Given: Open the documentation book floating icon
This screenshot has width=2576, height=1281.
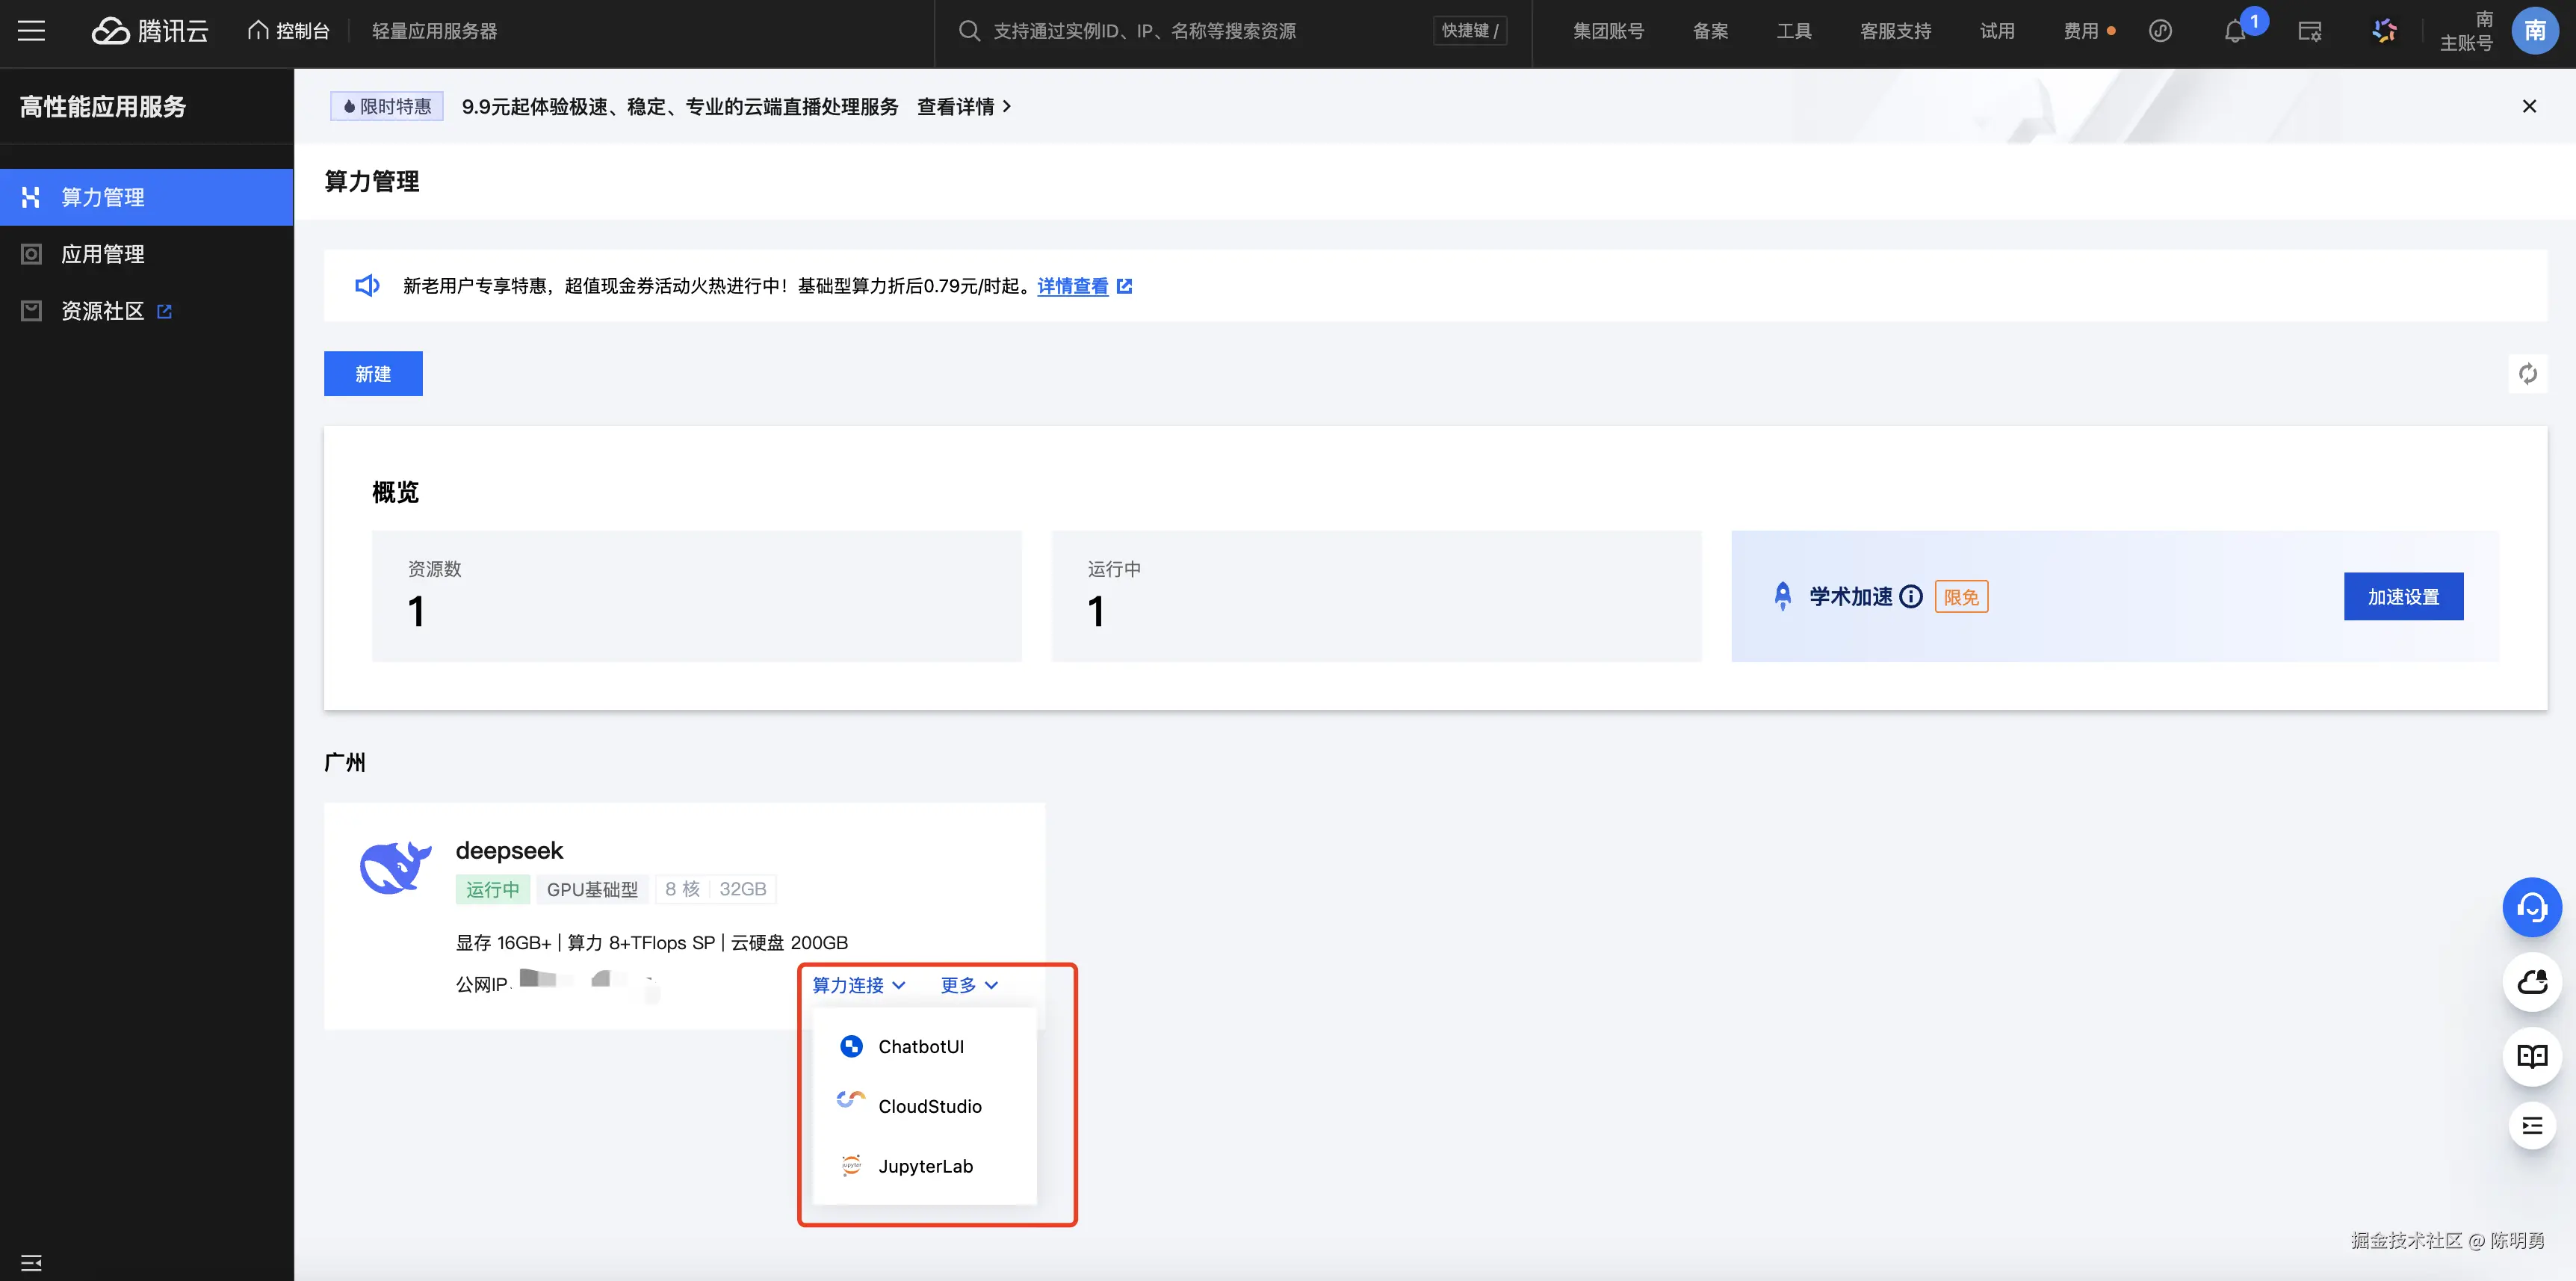Looking at the screenshot, I should click(2531, 1056).
